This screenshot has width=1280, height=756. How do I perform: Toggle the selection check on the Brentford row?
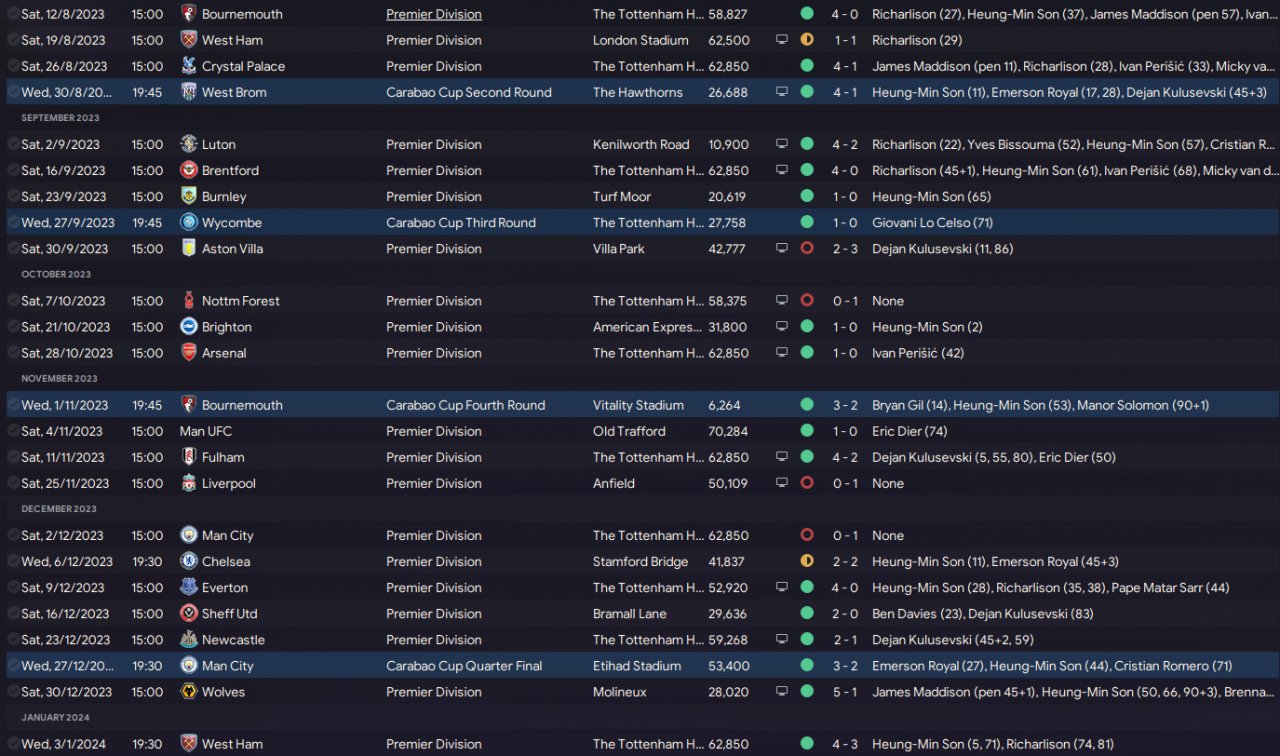12,170
